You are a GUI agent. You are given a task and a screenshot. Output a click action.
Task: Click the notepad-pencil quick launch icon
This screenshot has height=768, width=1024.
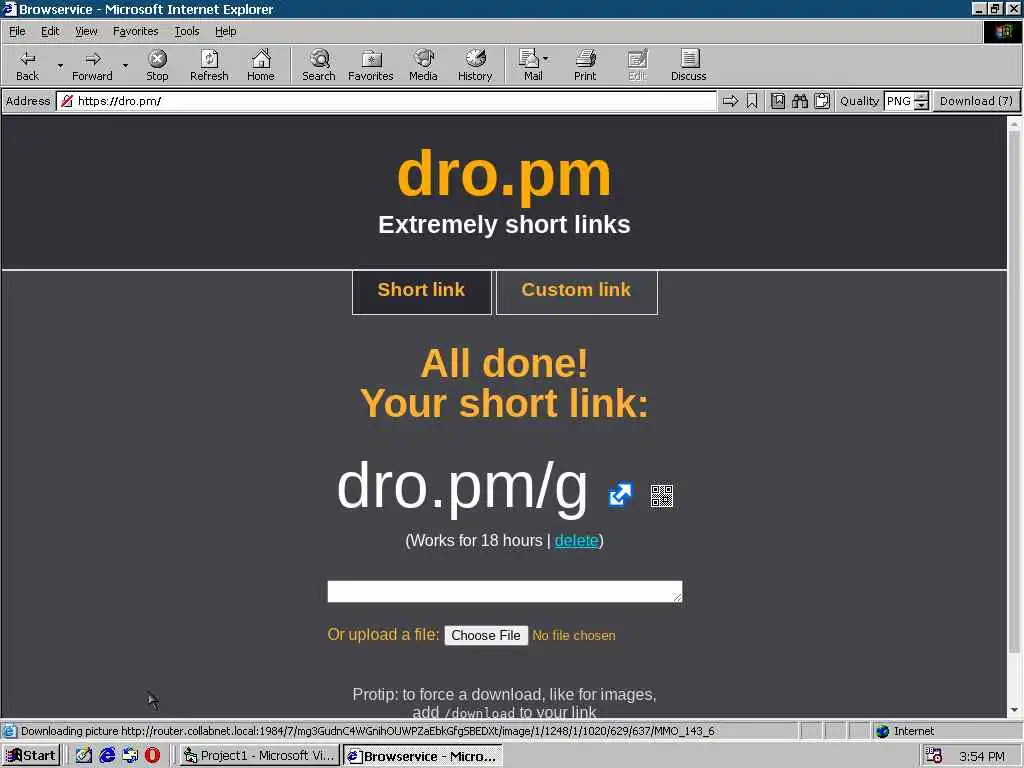84,756
